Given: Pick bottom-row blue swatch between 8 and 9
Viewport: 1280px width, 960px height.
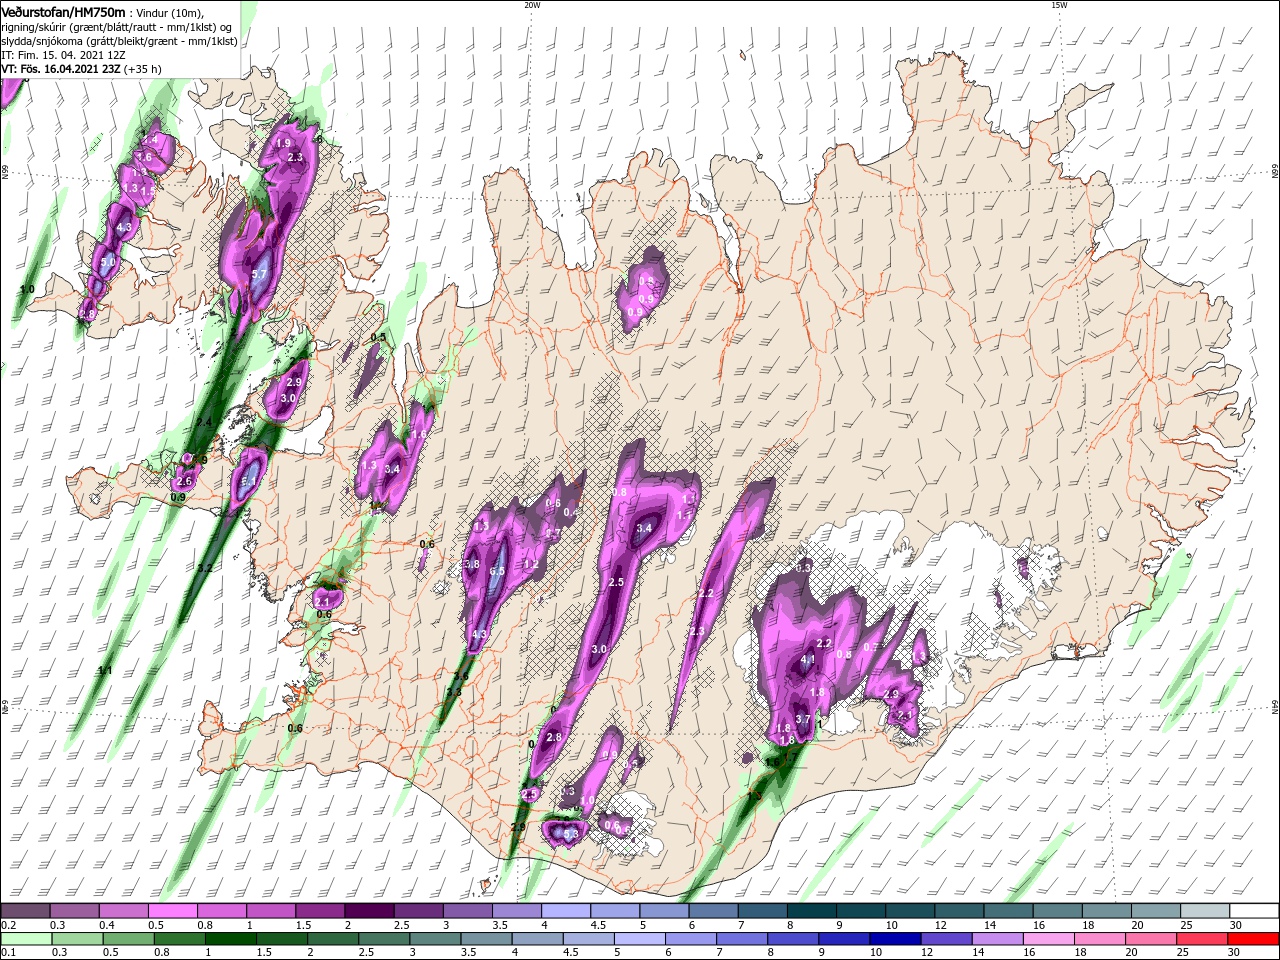Looking at the screenshot, I should (x=793, y=939).
